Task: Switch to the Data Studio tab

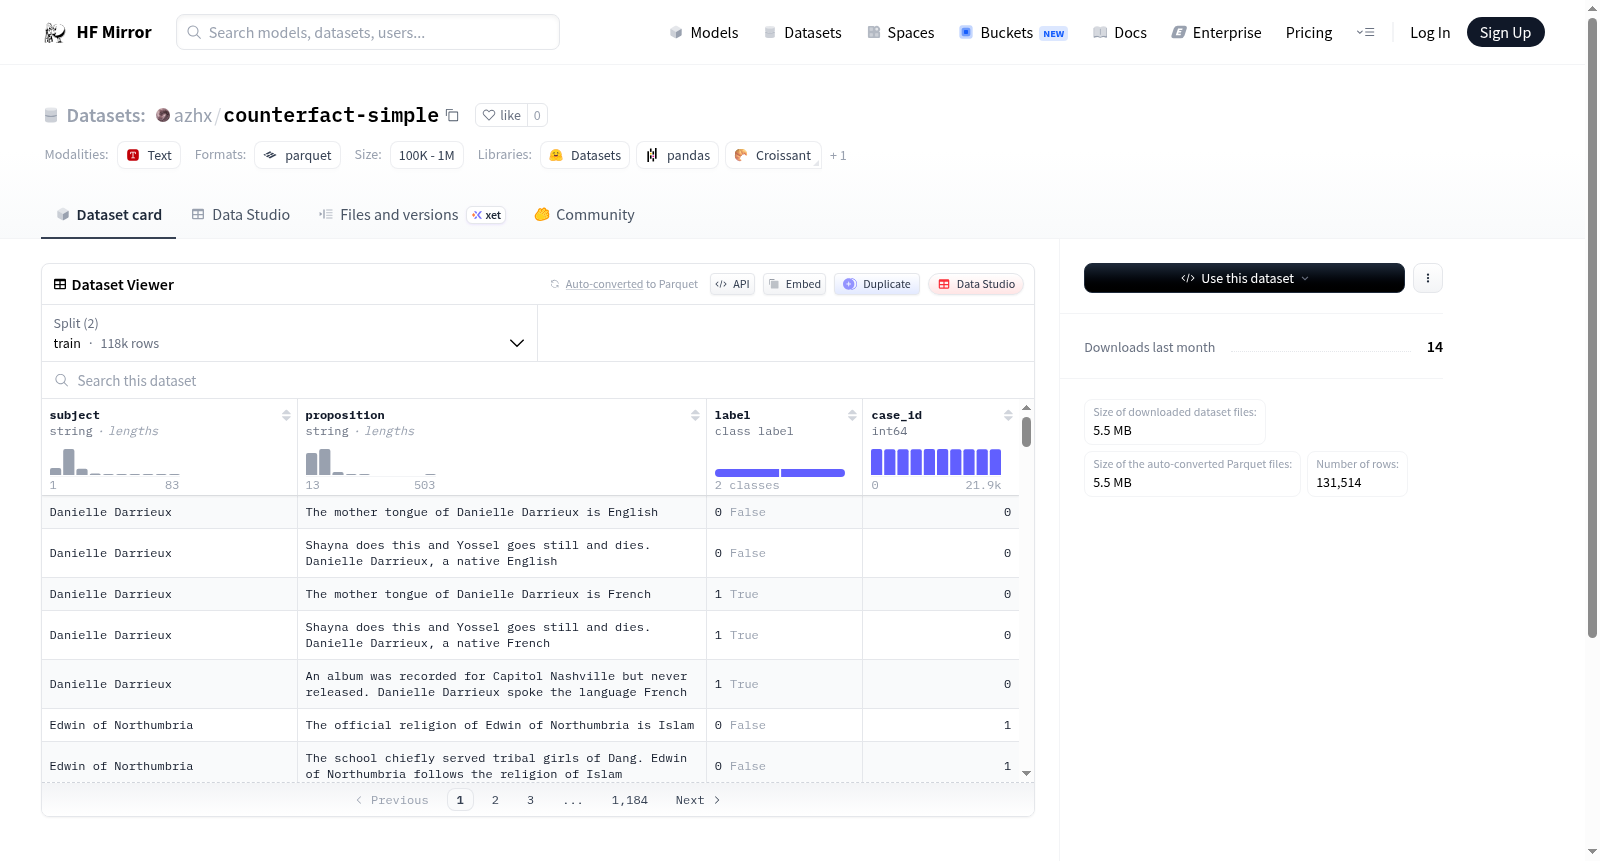Action: (x=241, y=215)
